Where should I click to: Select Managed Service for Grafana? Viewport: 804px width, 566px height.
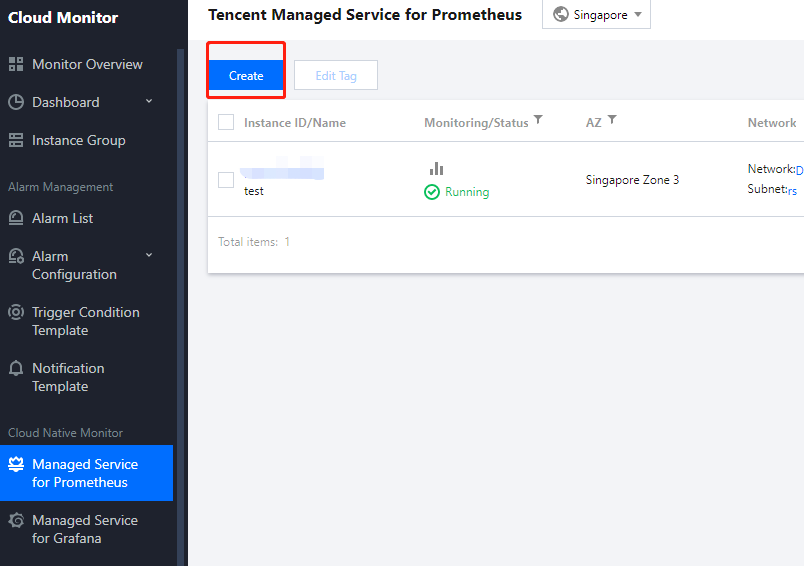tap(87, 529)
